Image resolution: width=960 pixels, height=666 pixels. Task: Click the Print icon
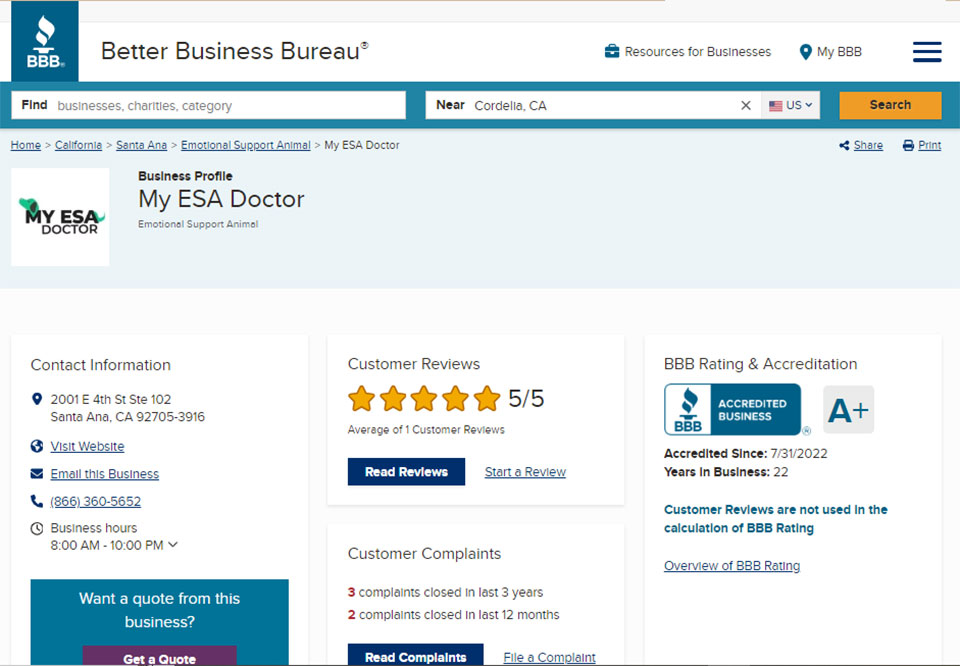908,146
